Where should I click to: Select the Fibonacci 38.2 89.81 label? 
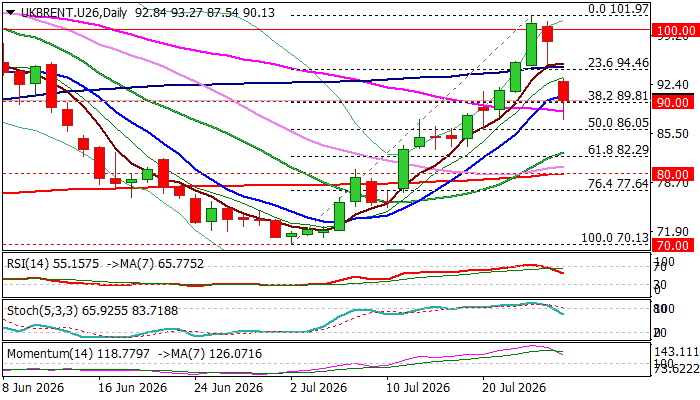click(618, 96)
